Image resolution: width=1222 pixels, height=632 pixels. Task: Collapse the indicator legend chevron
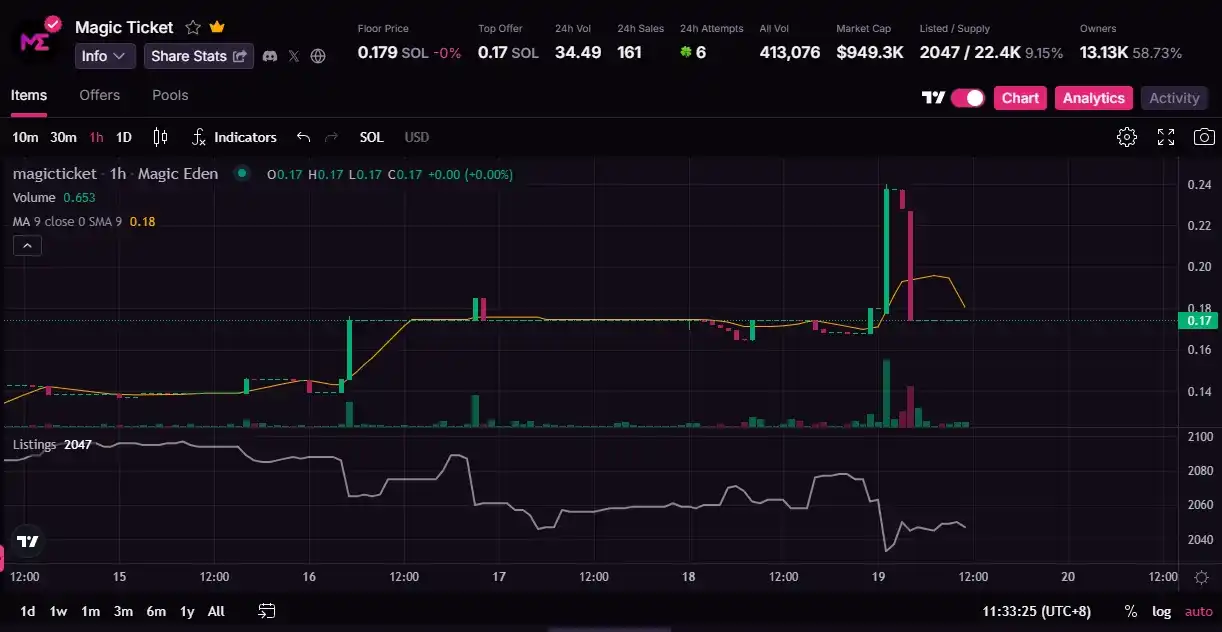click(27, 245)
